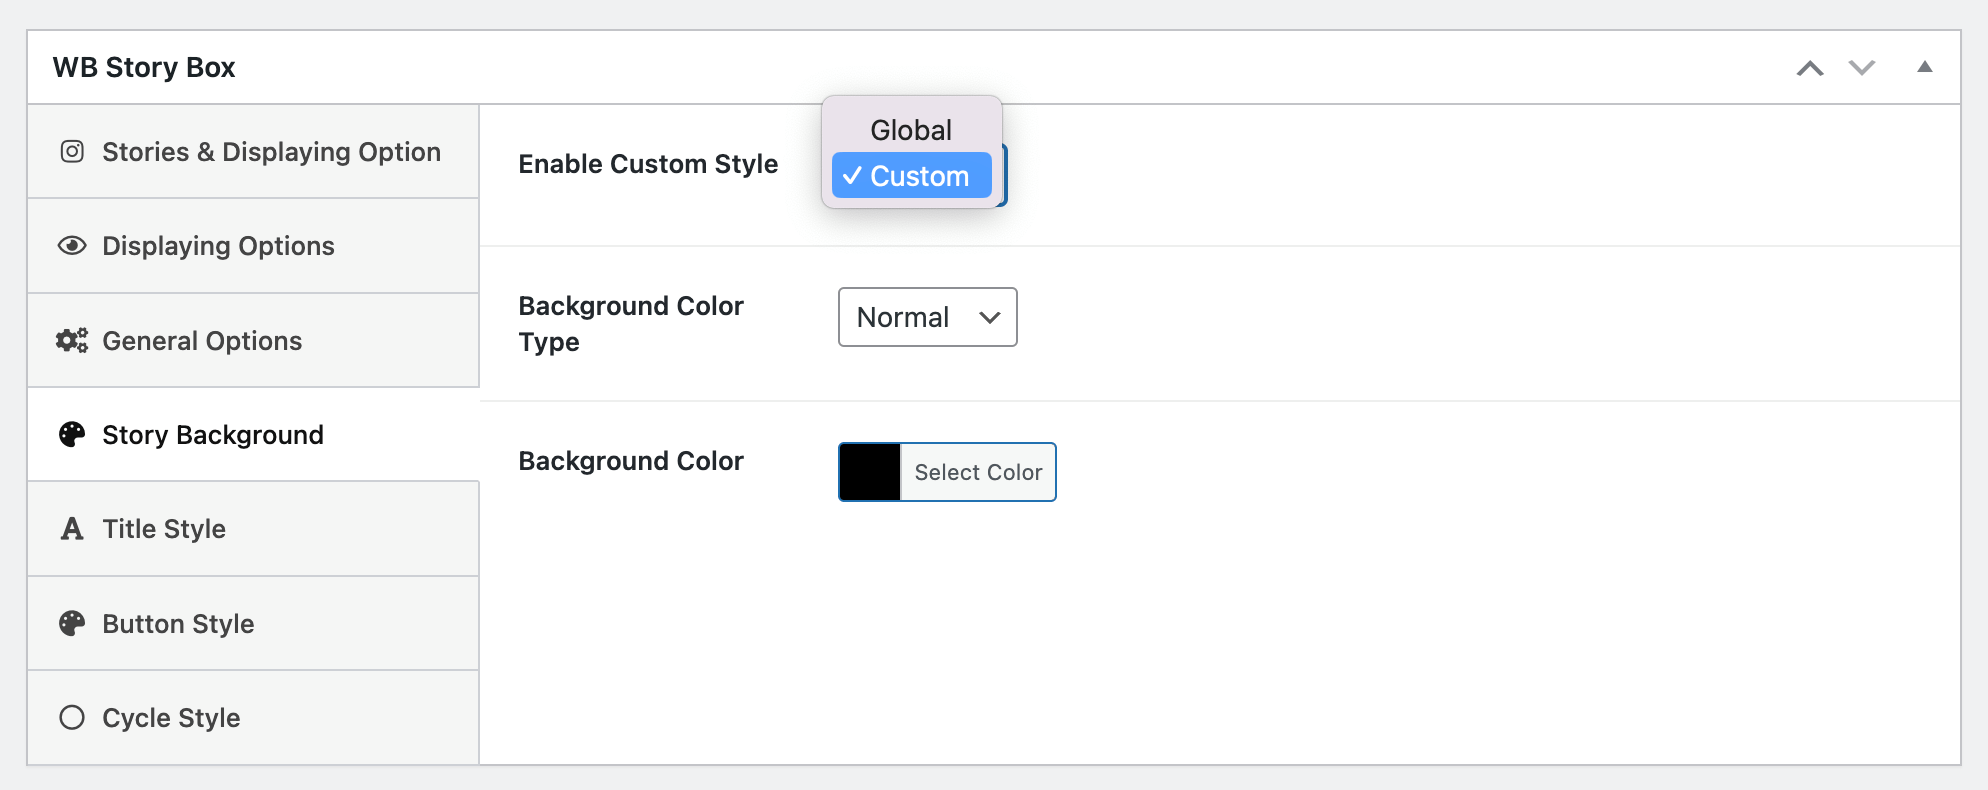The width and height of the screenshot is (1988, 790).
Task: Click the Instagram icon beside Stories & Displaying Option
Action: click(x=72, y=152)
